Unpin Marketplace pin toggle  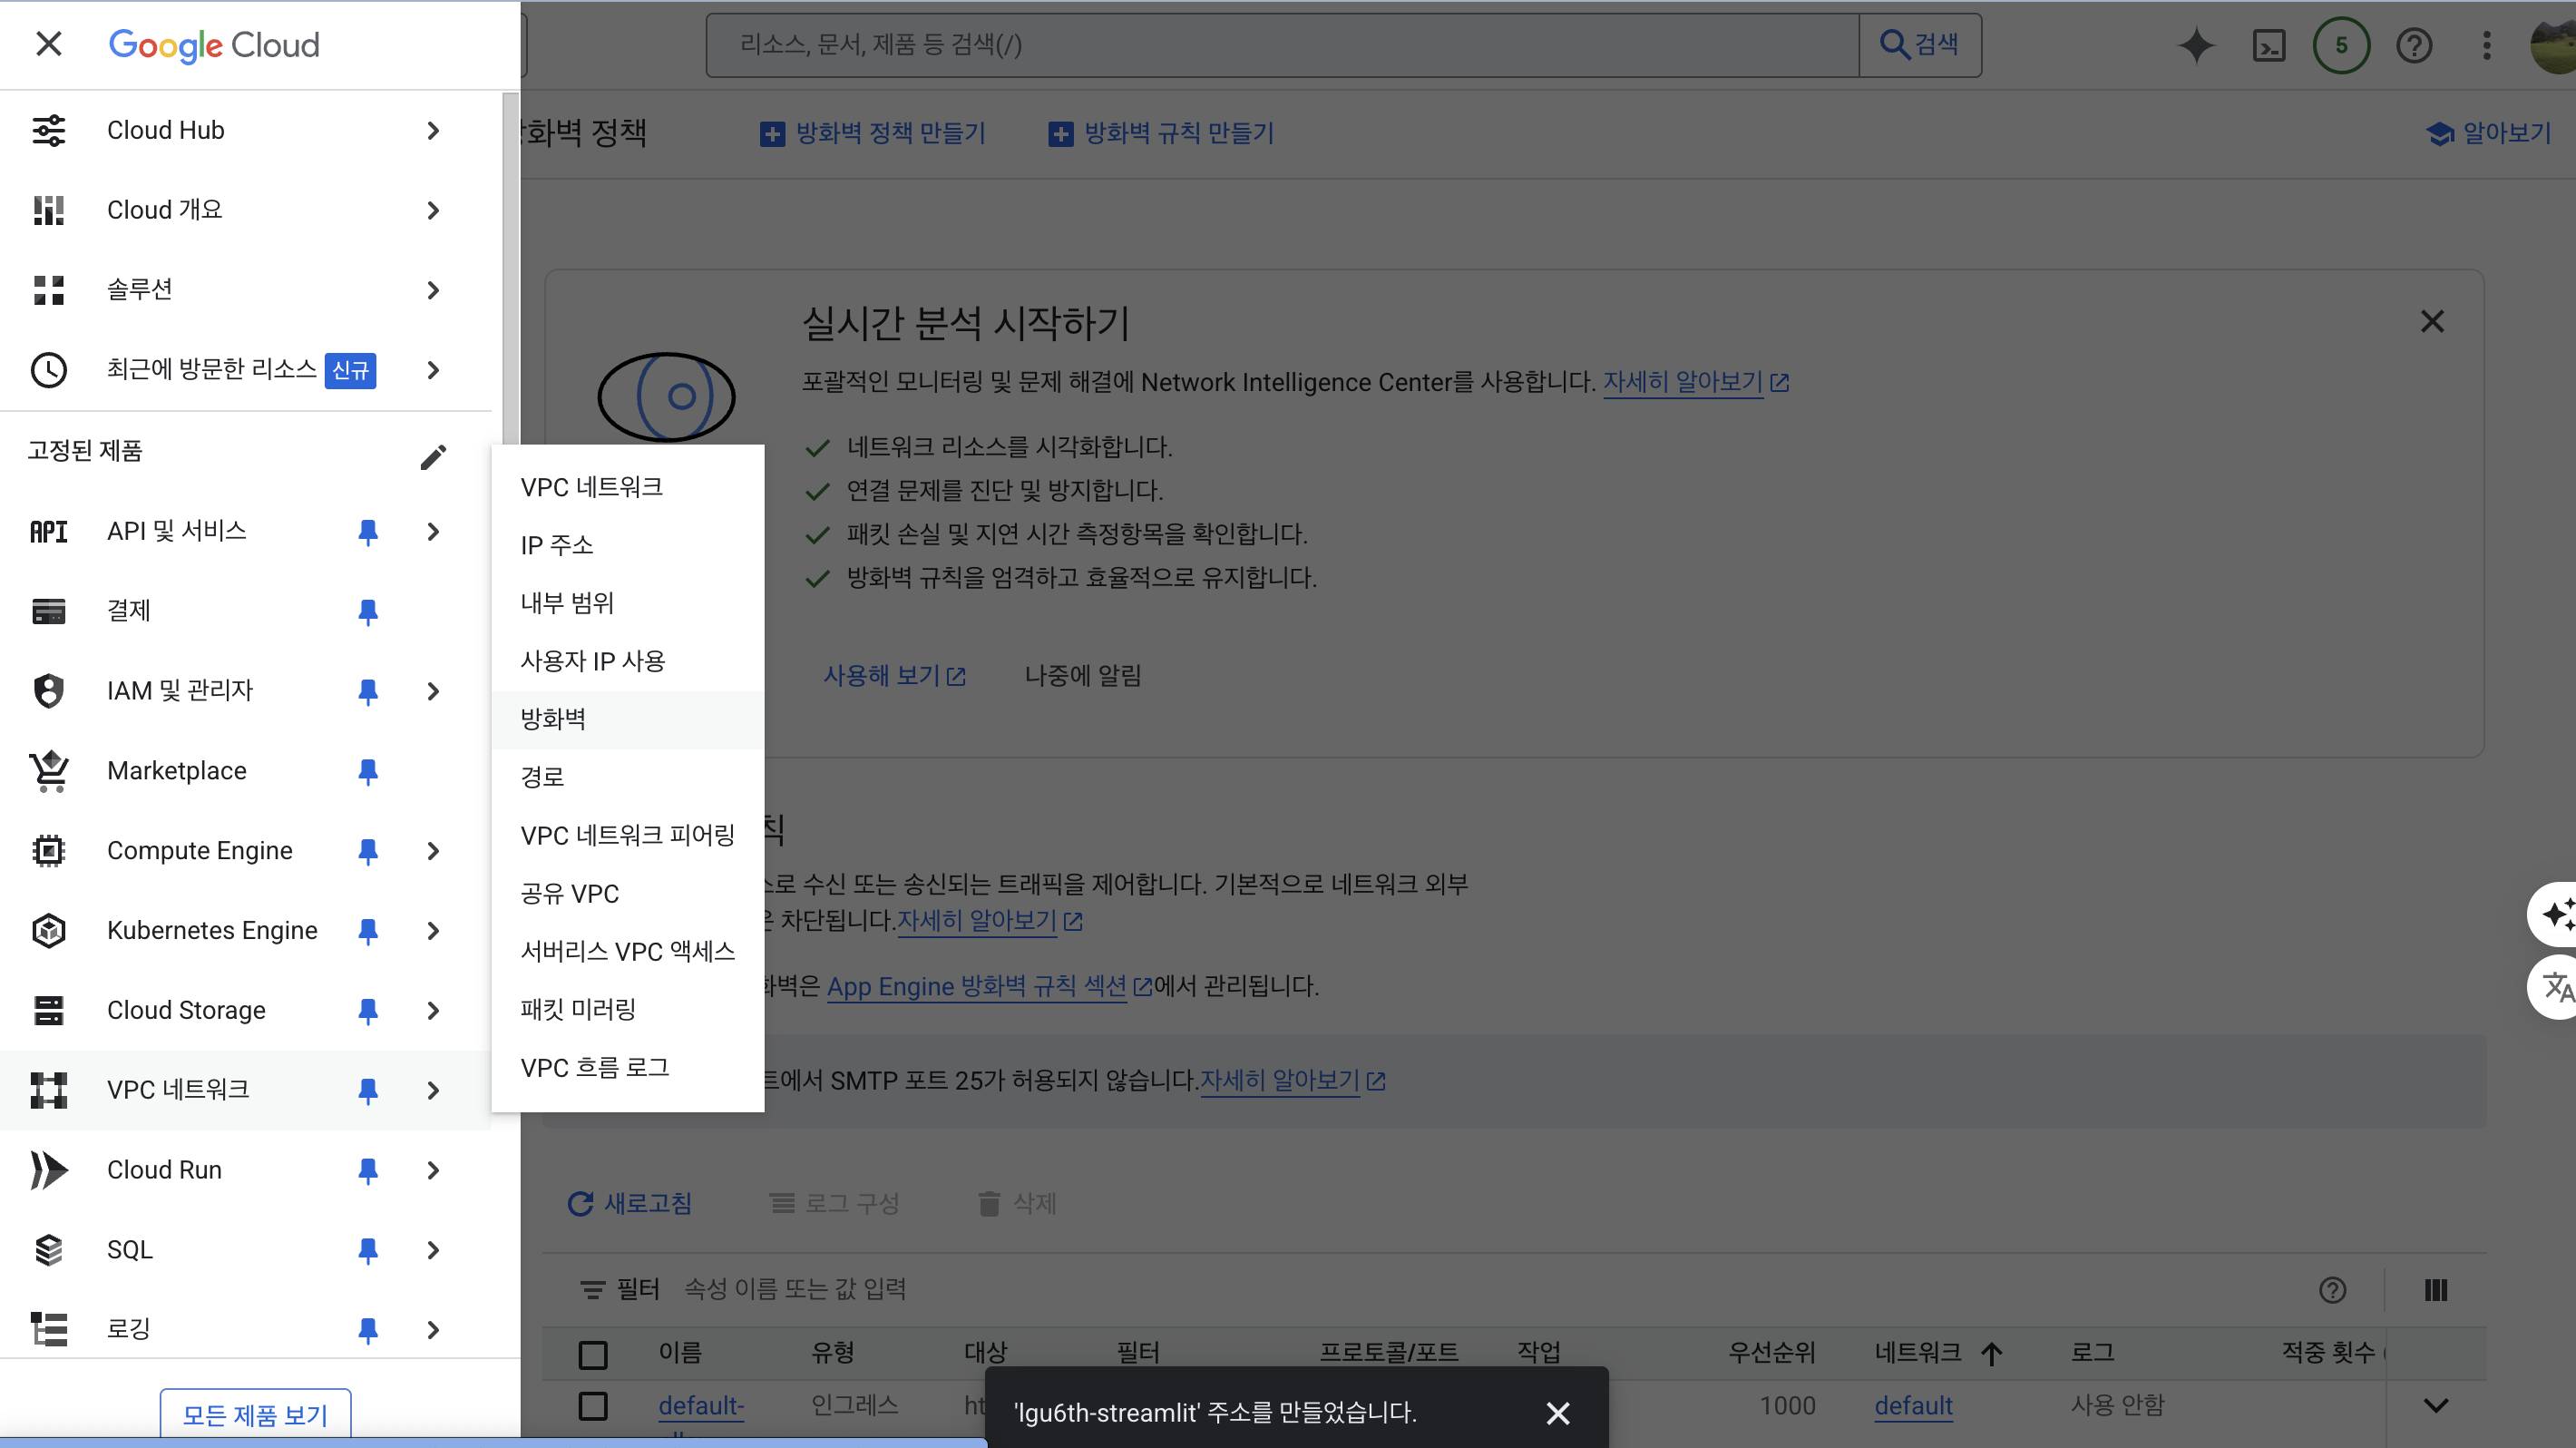368,772
